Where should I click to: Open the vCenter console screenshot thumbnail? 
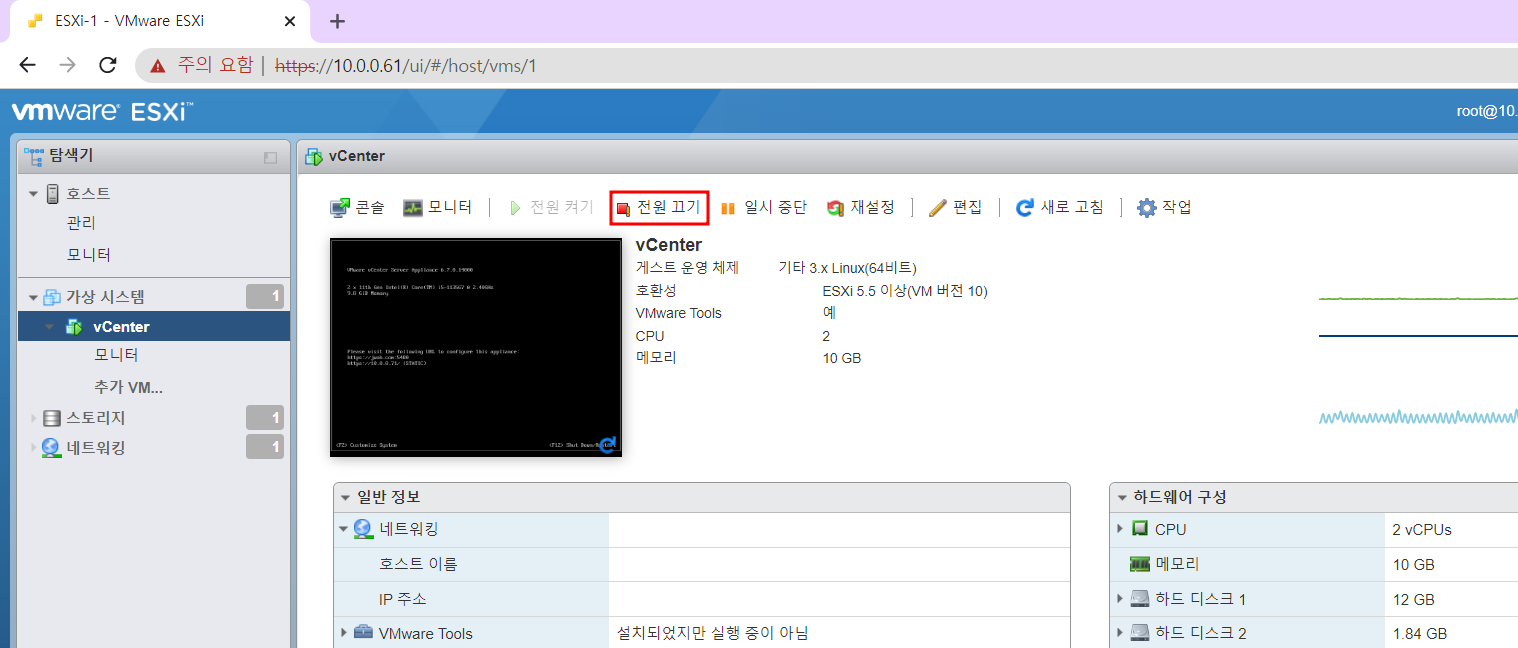[x=476, y=348]
